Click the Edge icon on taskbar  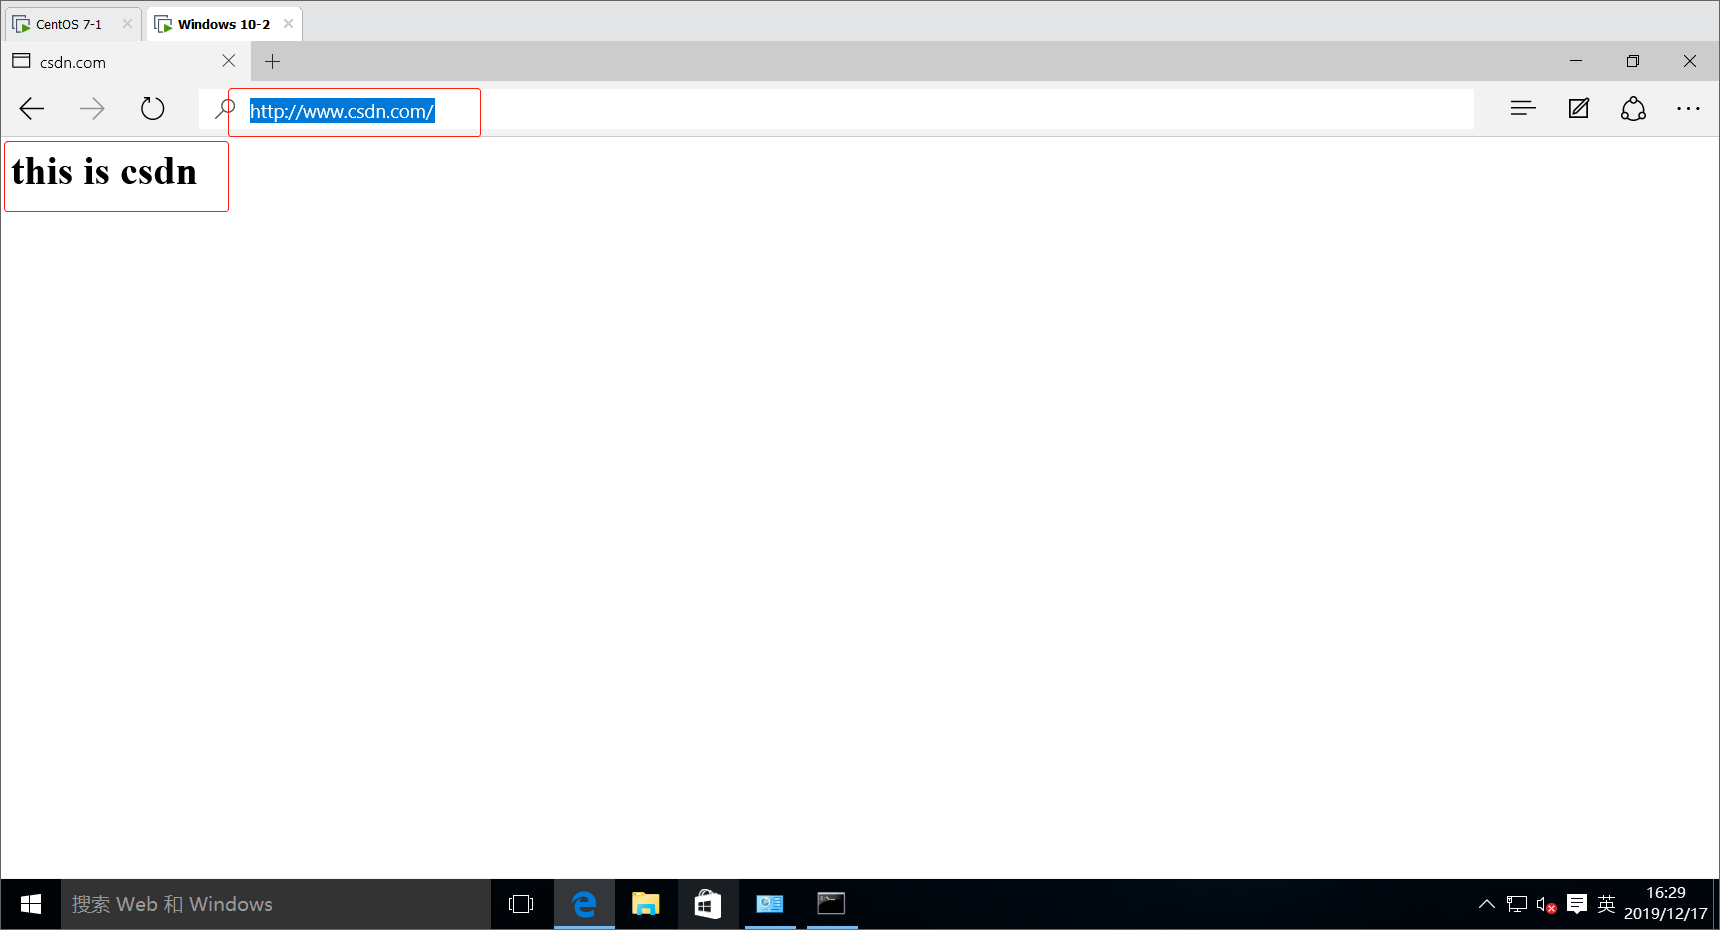pos(584,904)
